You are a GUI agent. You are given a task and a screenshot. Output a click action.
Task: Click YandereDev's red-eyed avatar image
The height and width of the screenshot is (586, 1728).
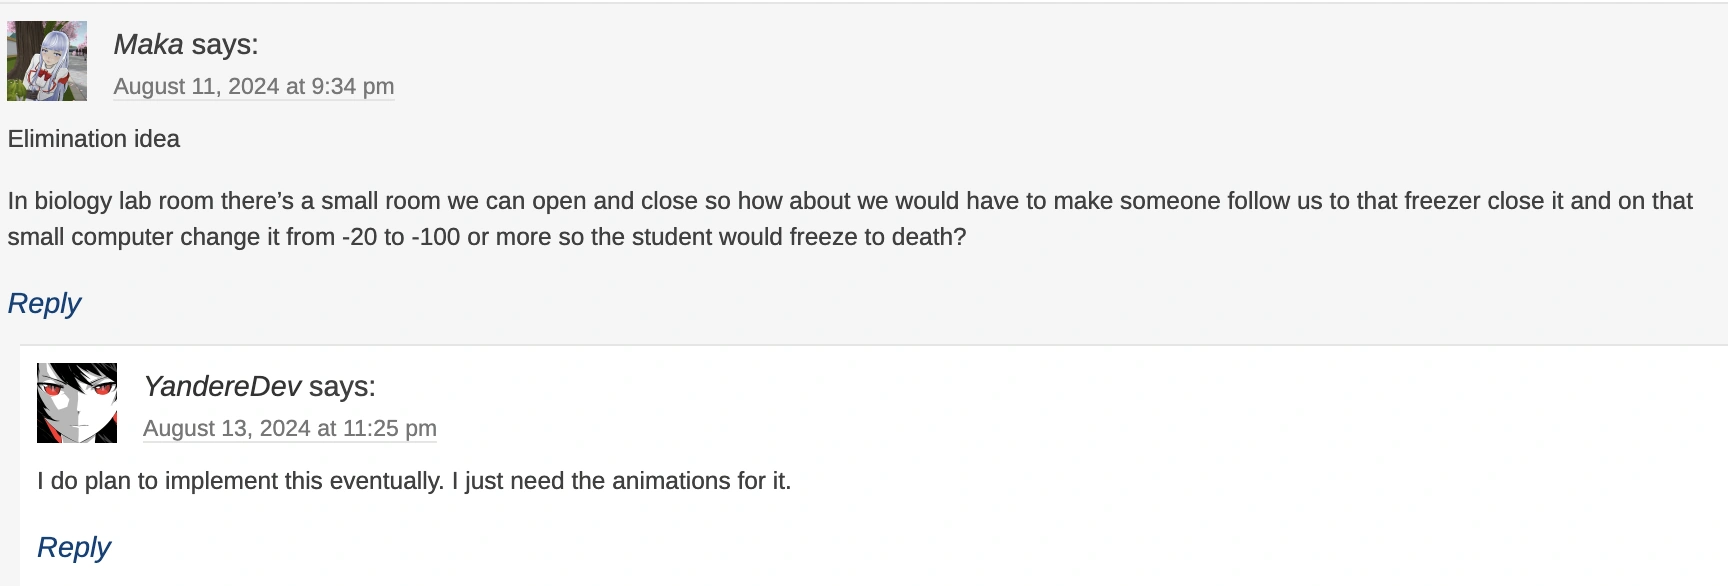(77, 403)
